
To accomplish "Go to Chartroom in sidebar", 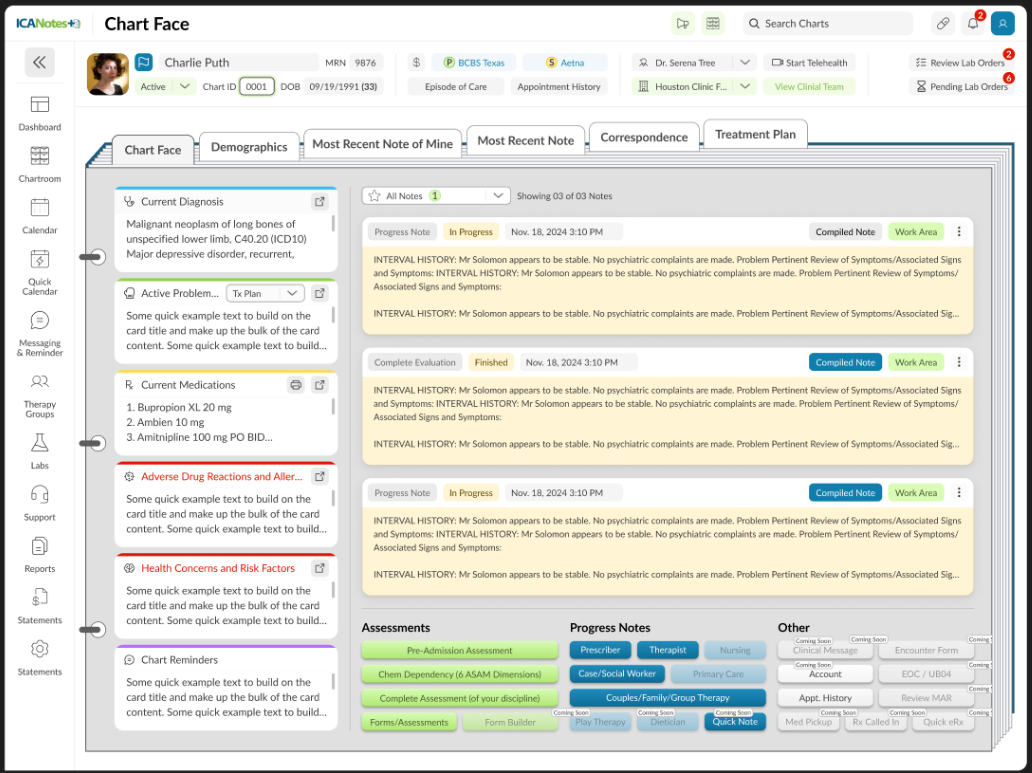I will 39,164.
